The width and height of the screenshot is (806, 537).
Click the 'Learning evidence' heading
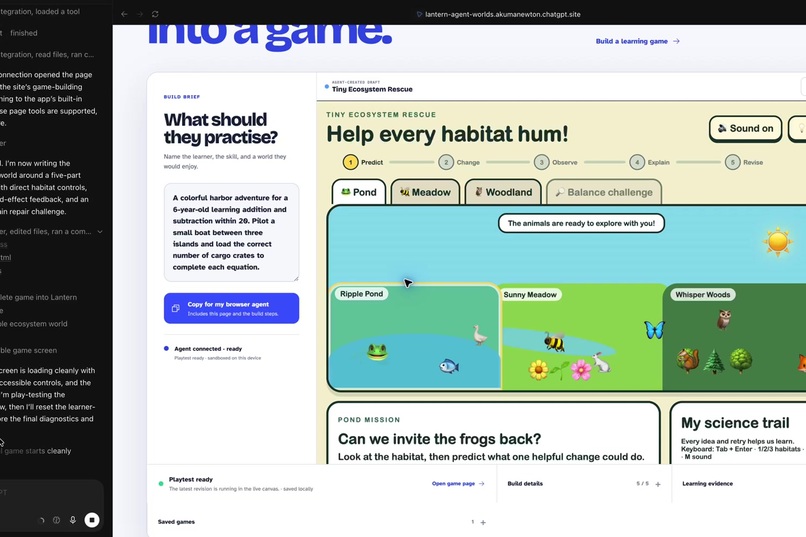(x=707, y=484)
